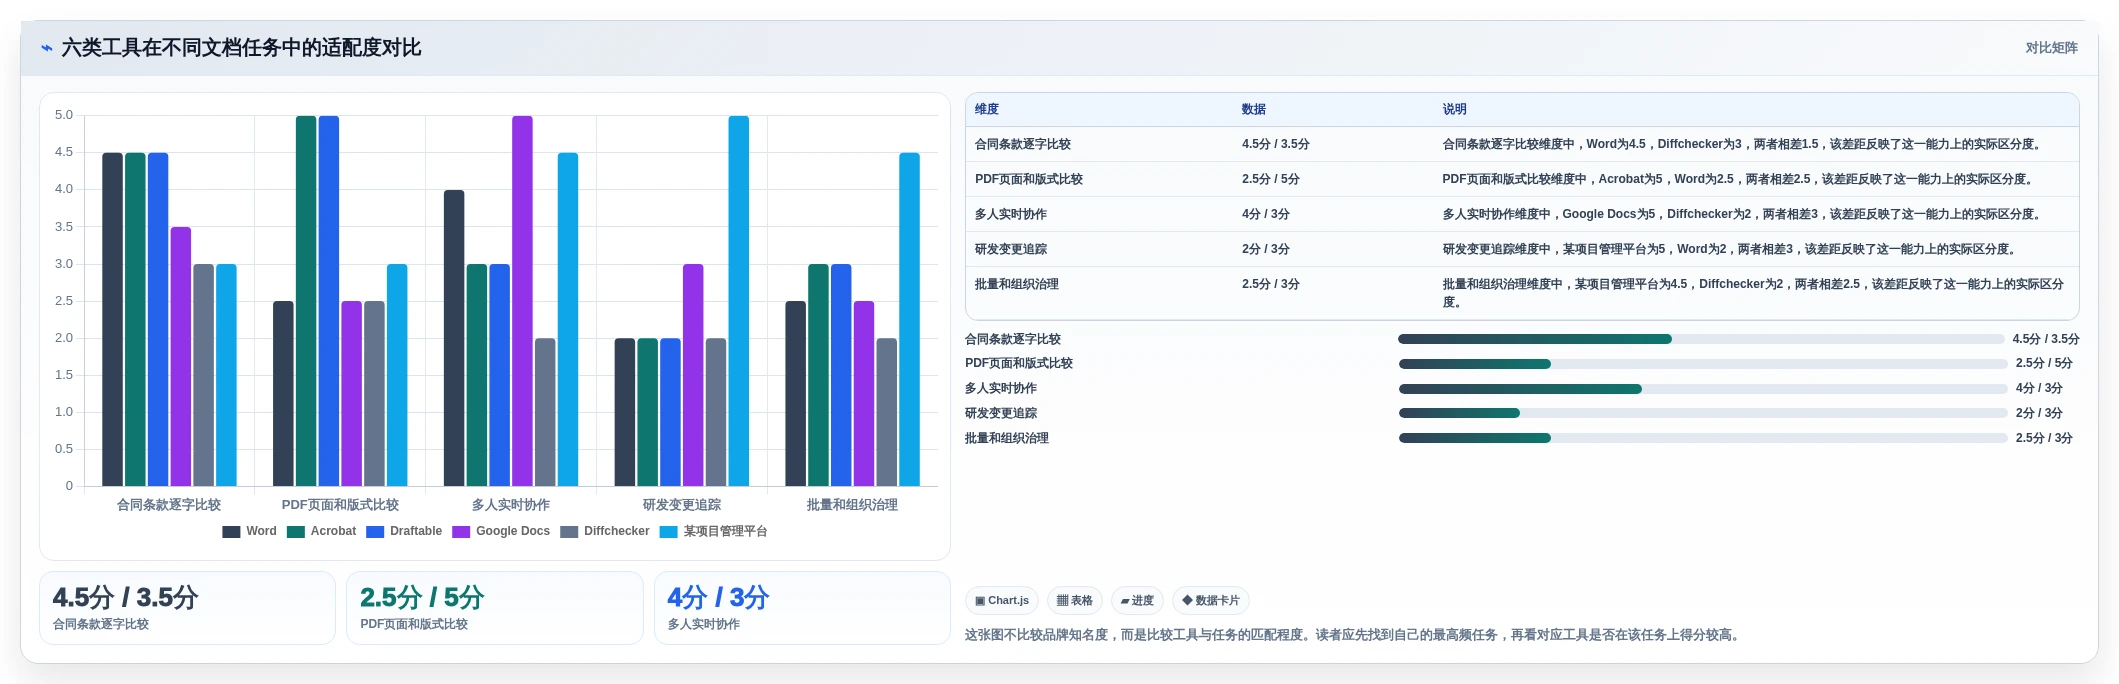Click table row 研发变更追踪
Image resolution: width=2119 pixels, height=684 pixels.
(x=1521, y=249)
